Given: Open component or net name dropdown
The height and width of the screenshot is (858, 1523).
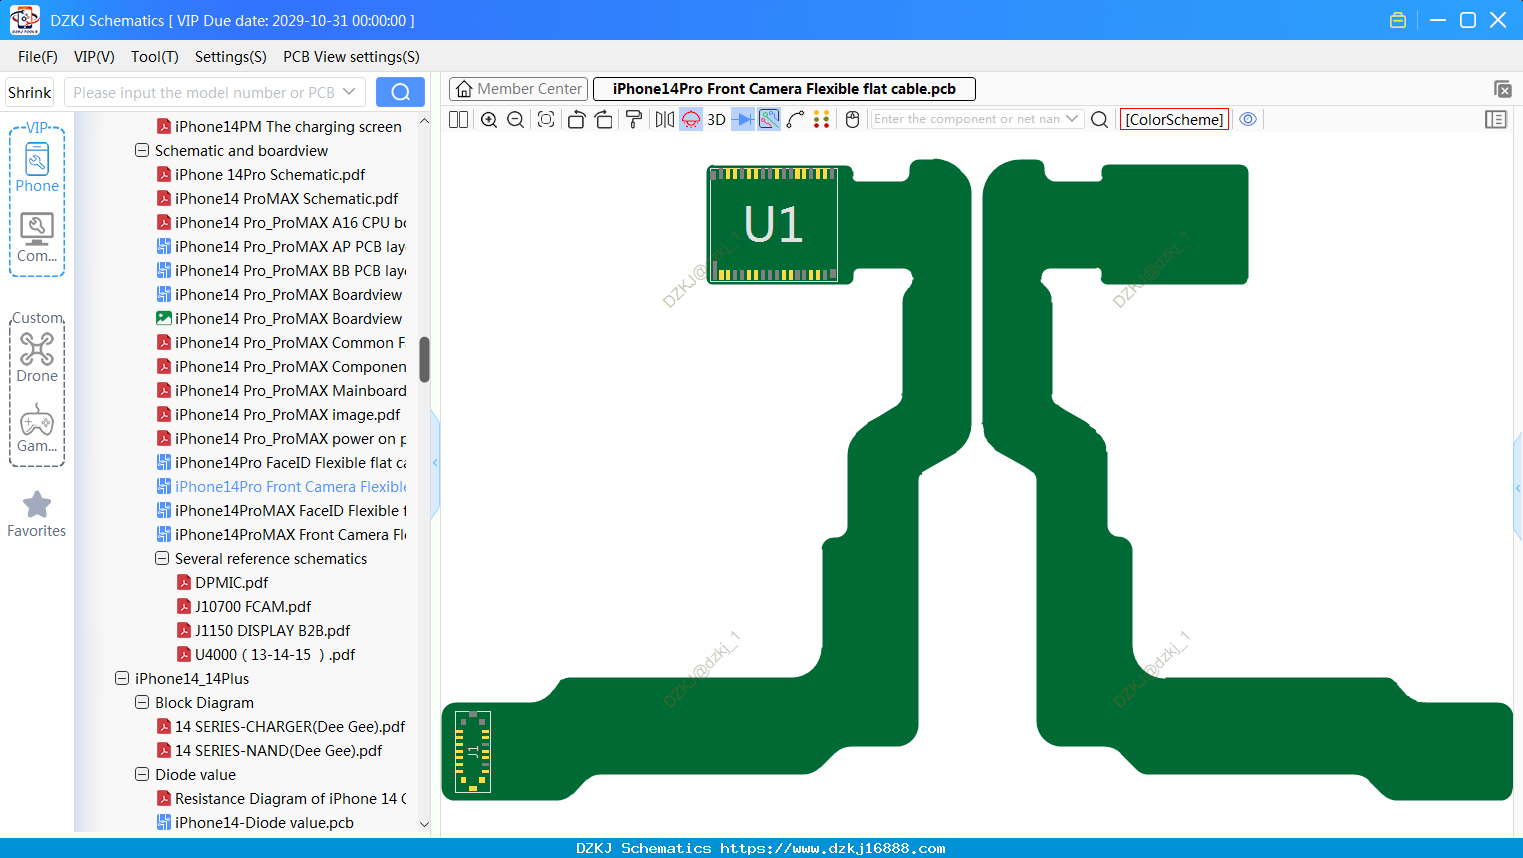Looking at the screenshot, I should 1073,118.
